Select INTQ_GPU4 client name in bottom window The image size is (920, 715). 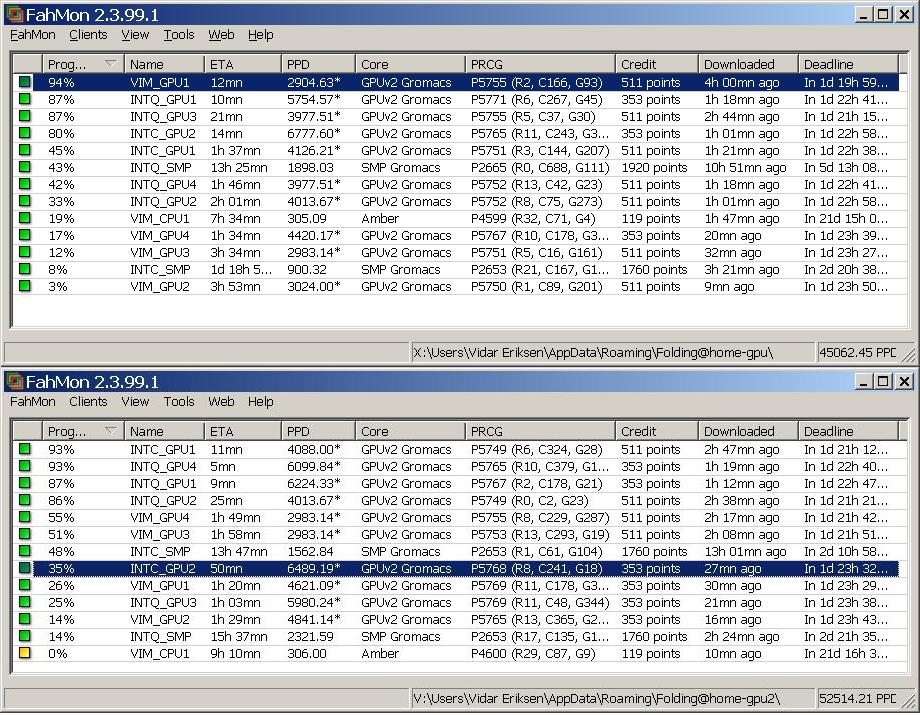(163, 466)
